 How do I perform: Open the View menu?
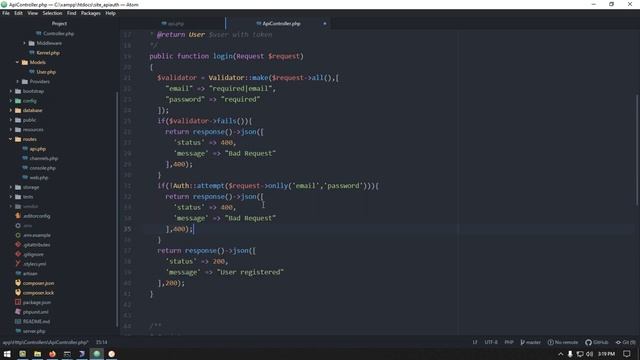(x=33, y=13)
